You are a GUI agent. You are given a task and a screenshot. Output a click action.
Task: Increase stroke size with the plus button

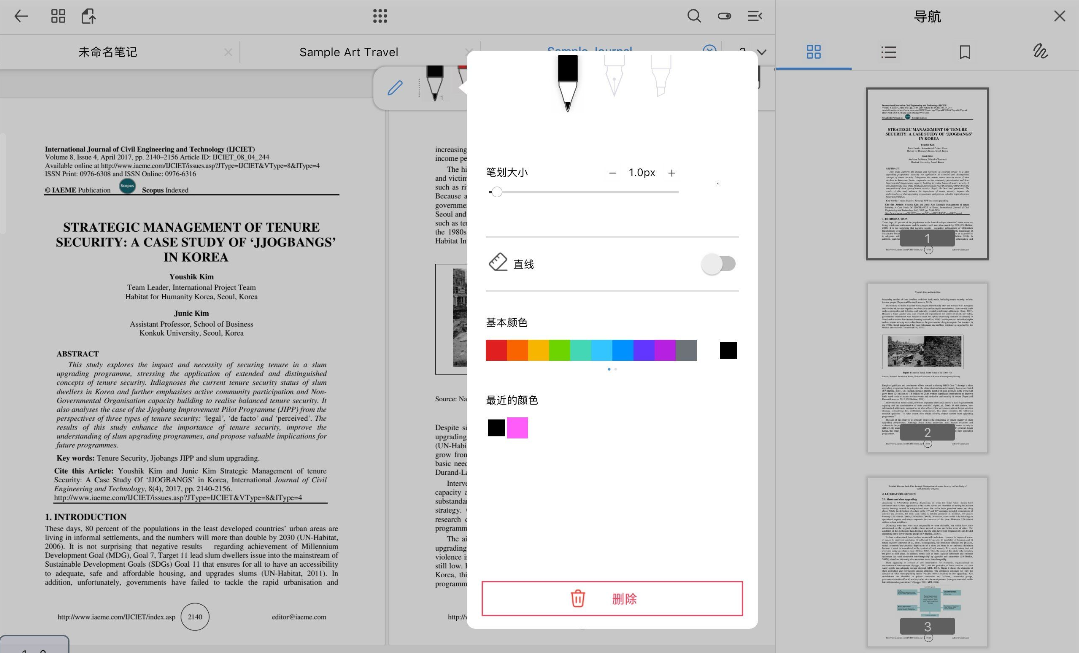coord(671,172)
